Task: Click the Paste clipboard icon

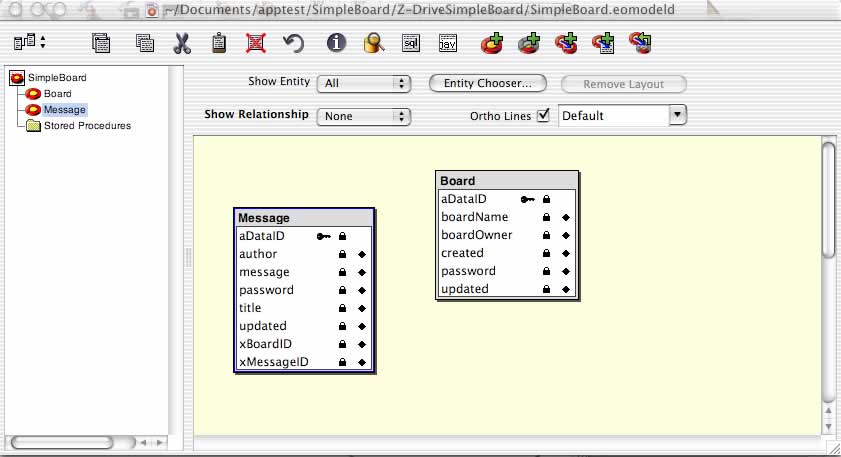Action: [219, 43]
